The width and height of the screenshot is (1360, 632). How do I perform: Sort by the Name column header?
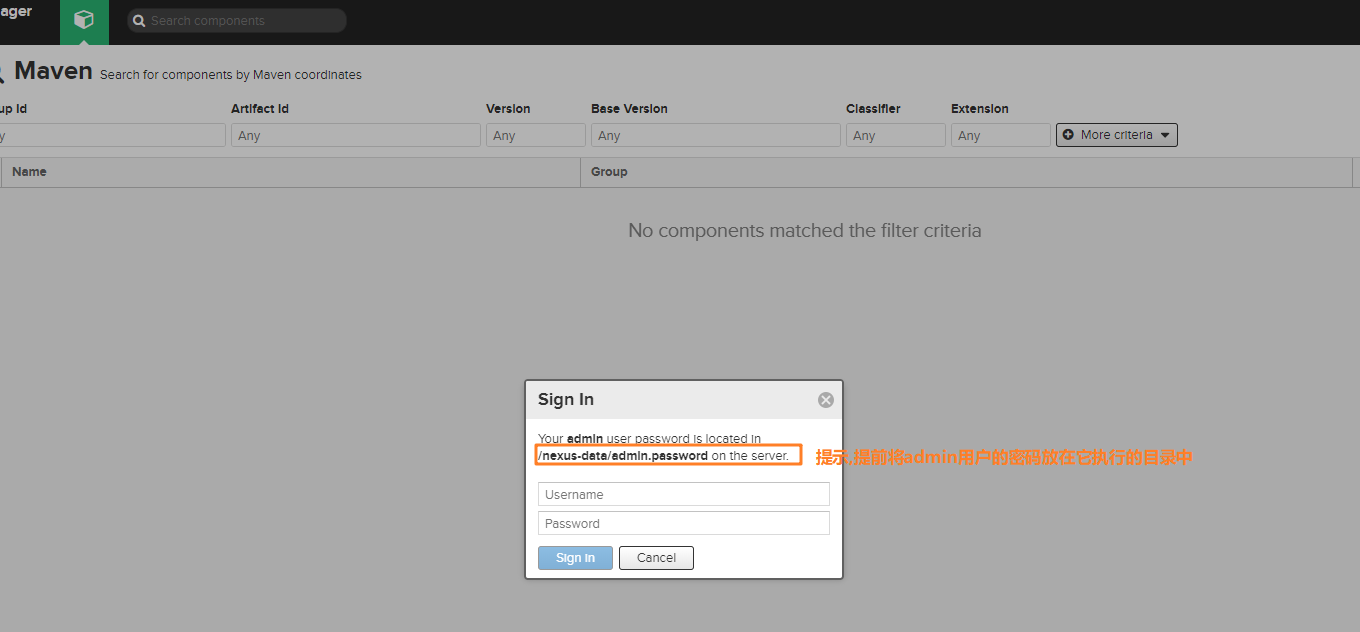[290, 172]
